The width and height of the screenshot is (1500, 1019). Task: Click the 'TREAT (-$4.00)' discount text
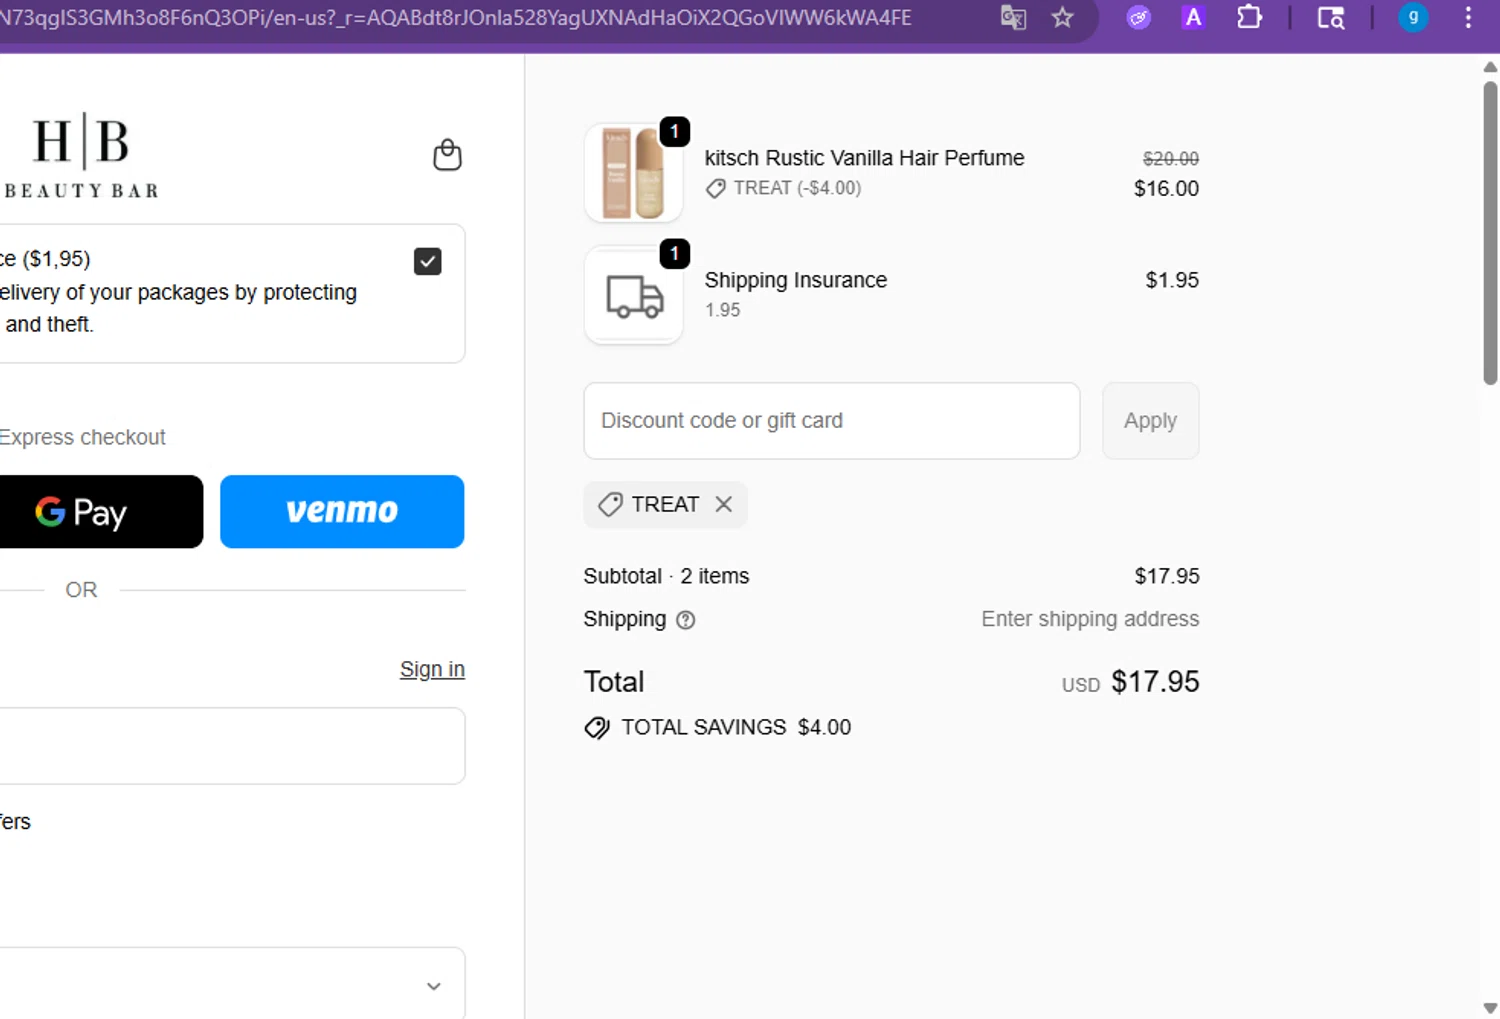pyautogui.click(x=797, y=188)
